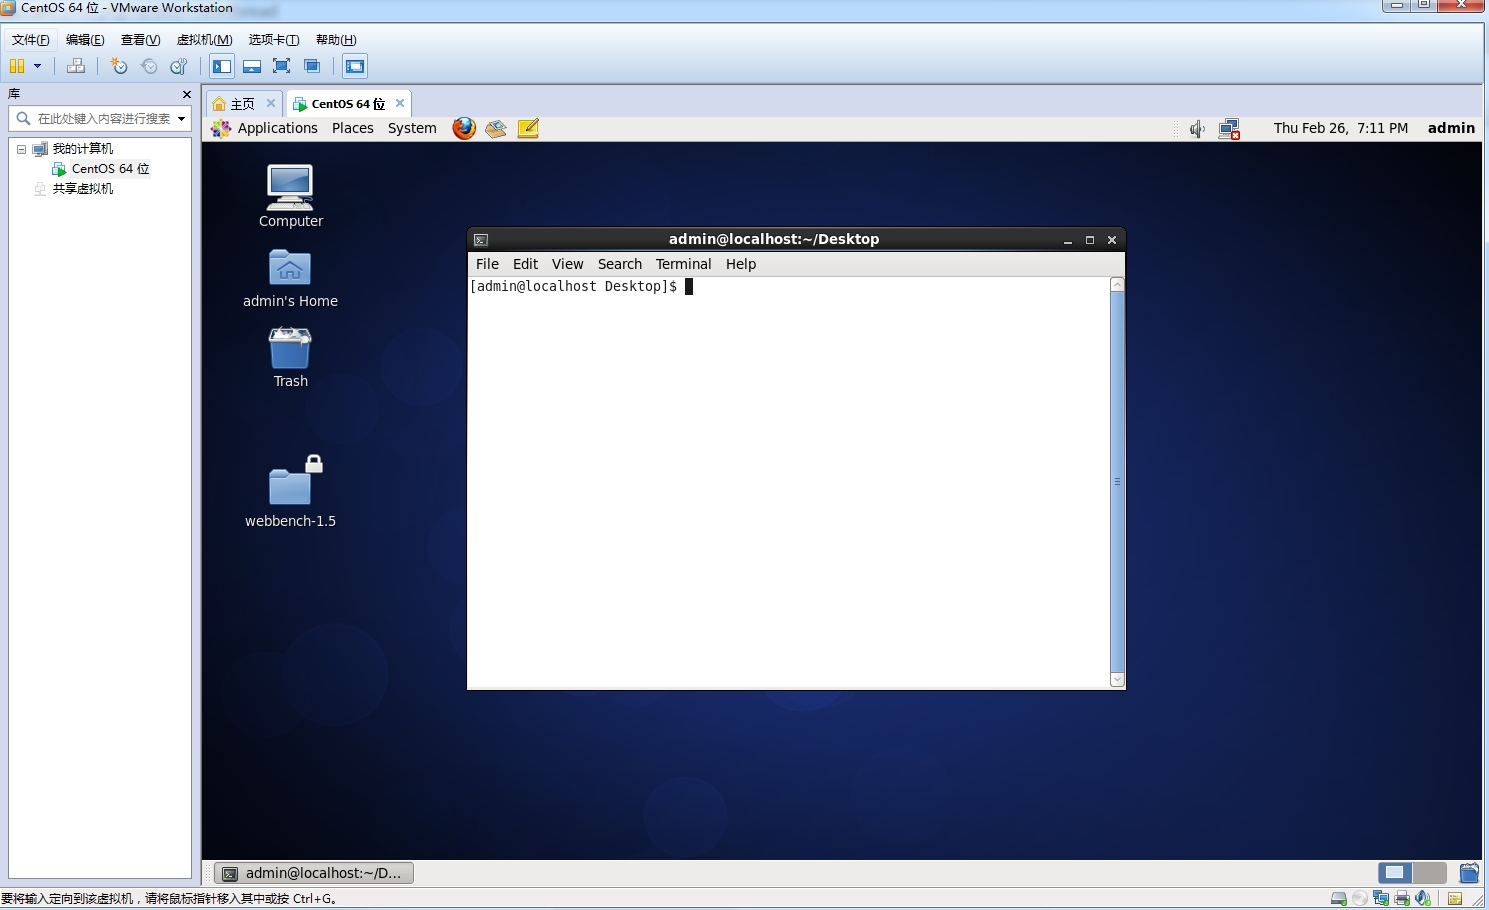This screenshot has width=1489, height=910.
Task: Select the admin's Home desktop folder
Action: click(x=290, y=277)
